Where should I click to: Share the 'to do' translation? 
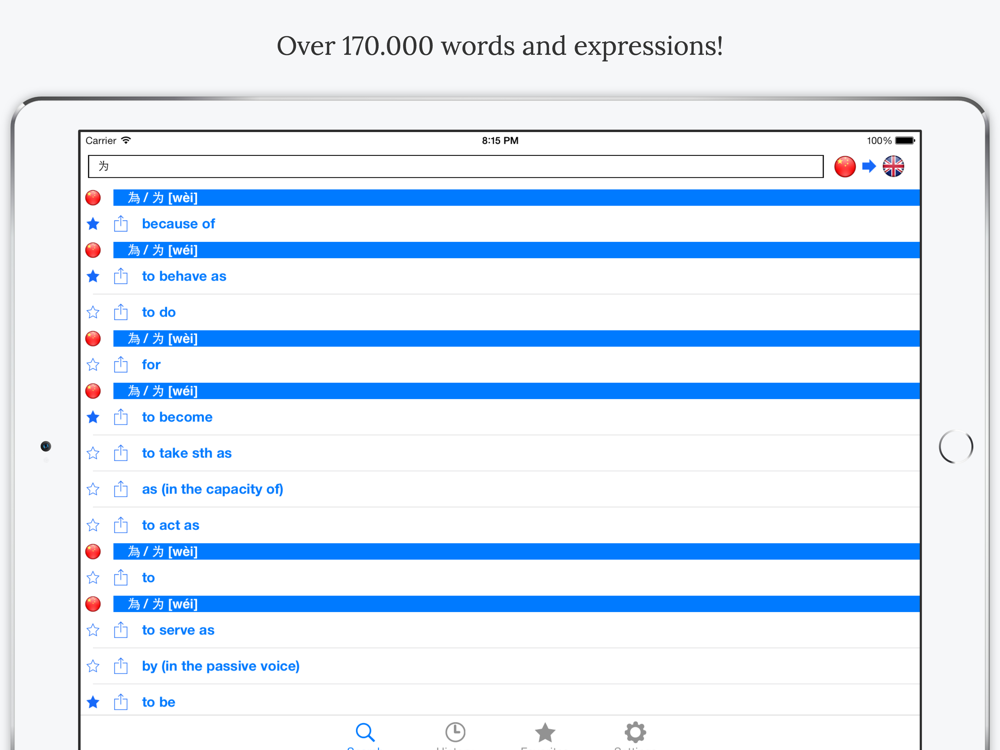click(121, 311)
